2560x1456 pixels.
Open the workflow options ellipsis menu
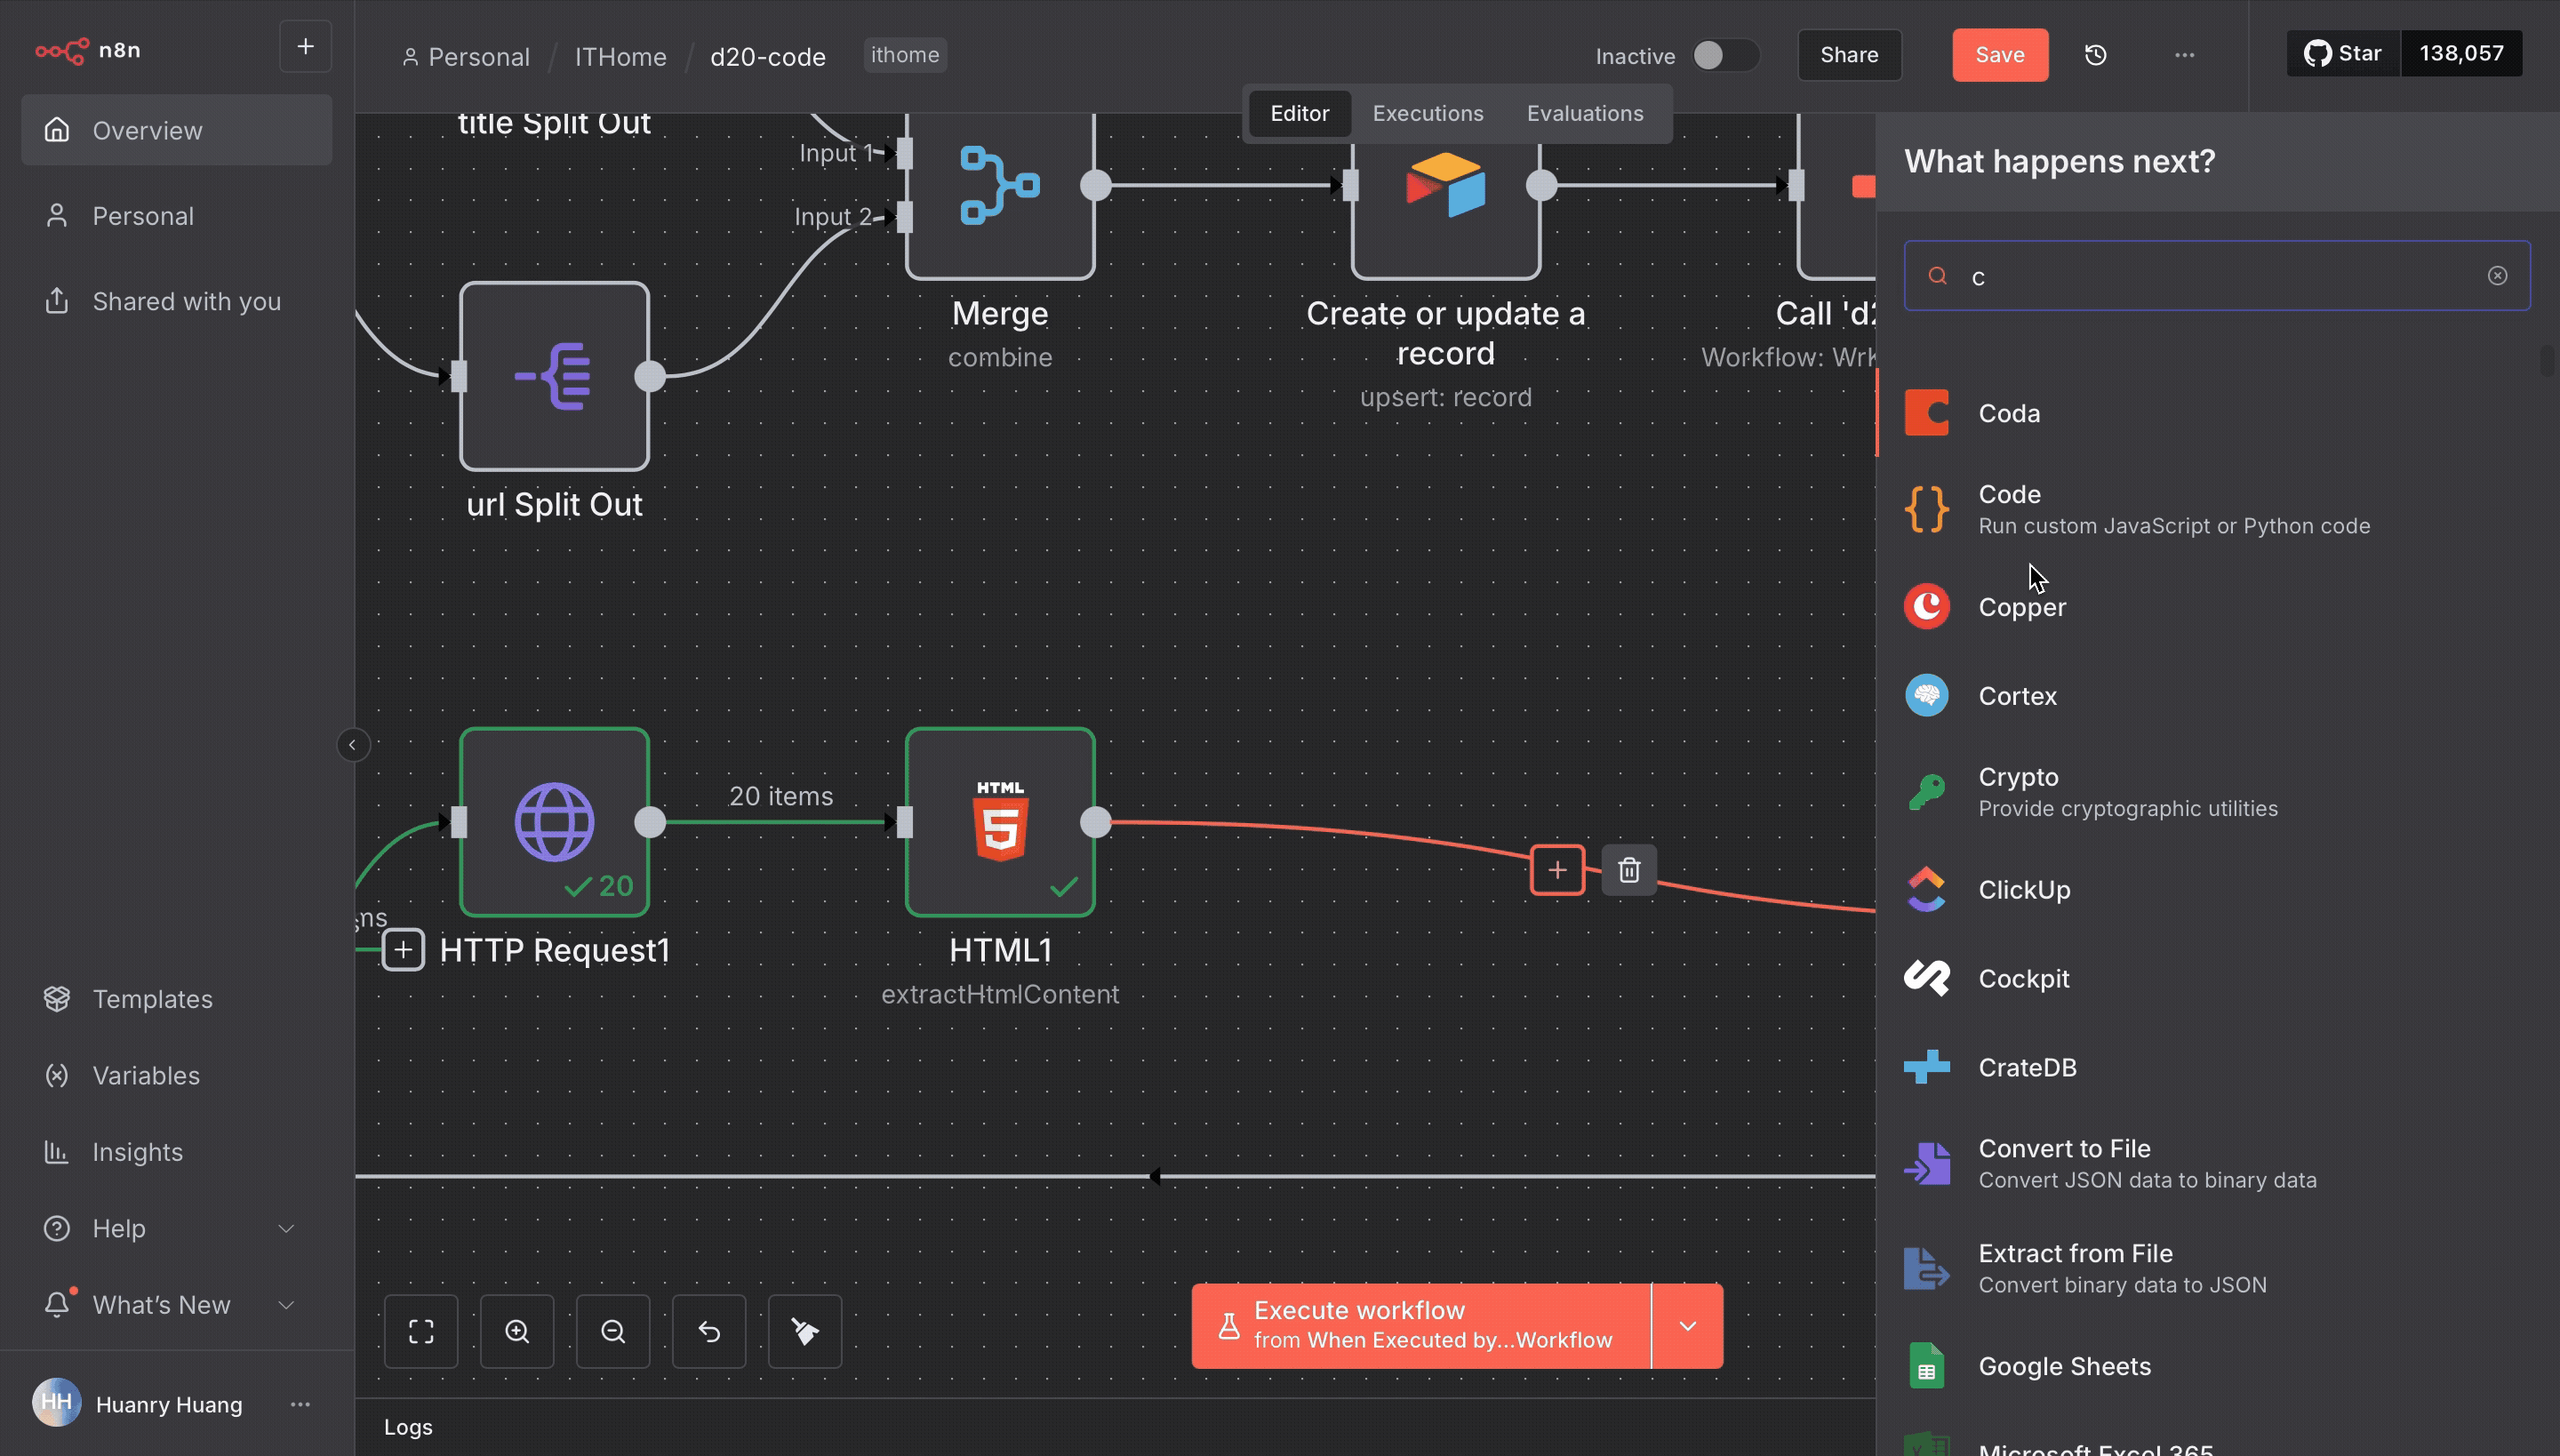[2184, 55]
